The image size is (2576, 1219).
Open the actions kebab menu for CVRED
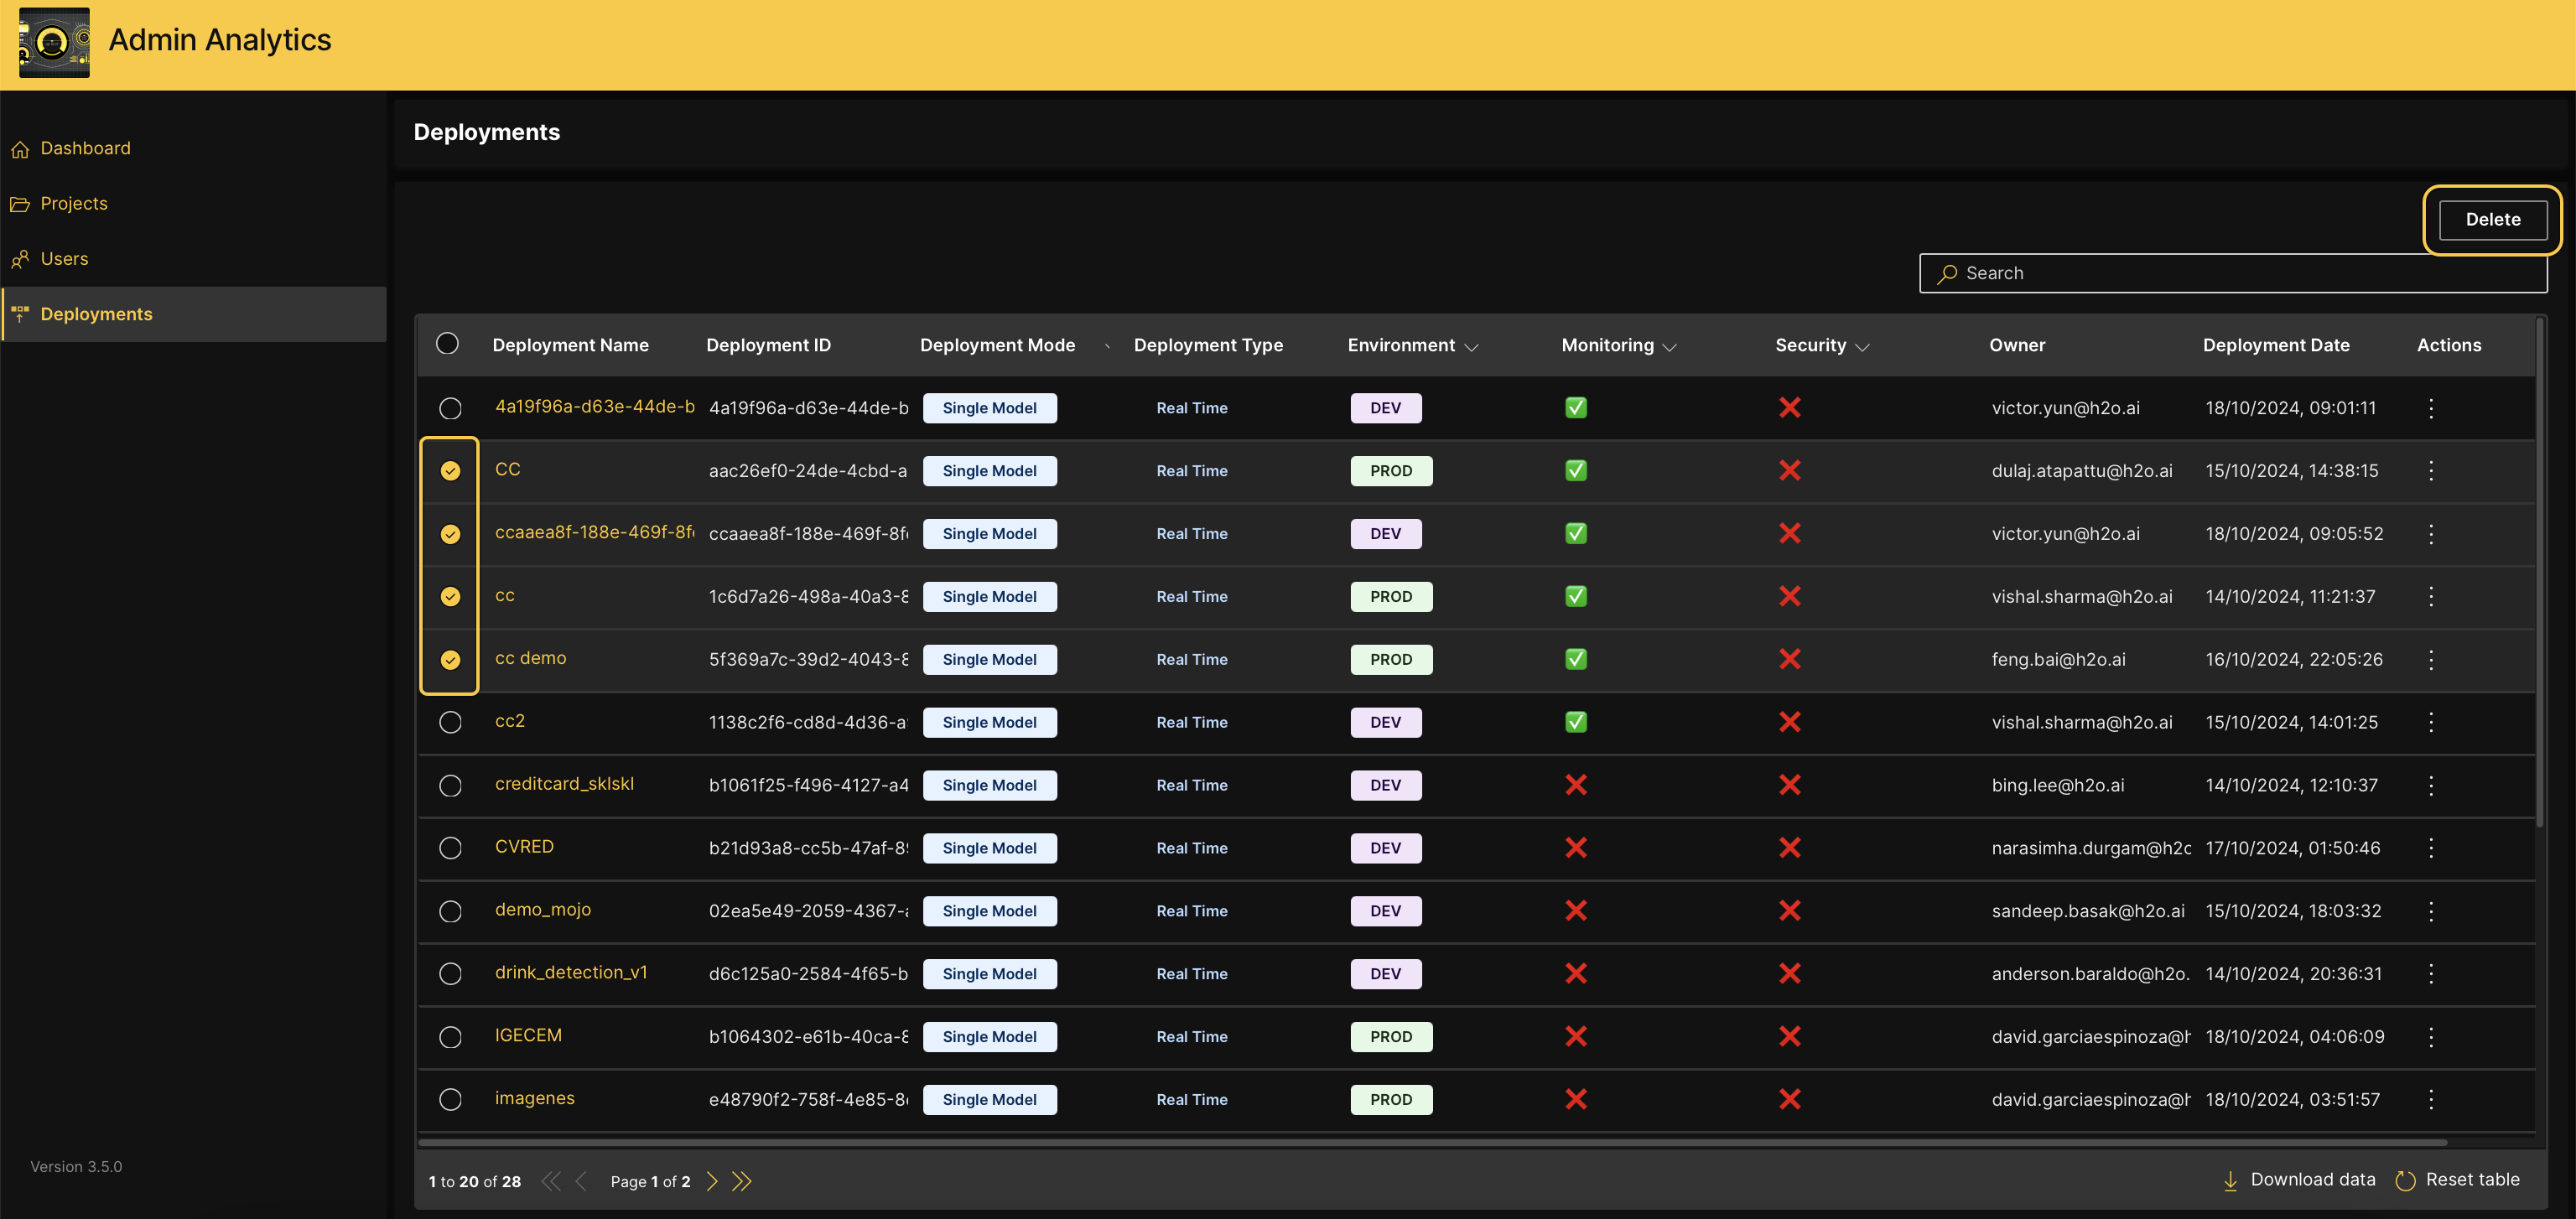pos(2432,847)
